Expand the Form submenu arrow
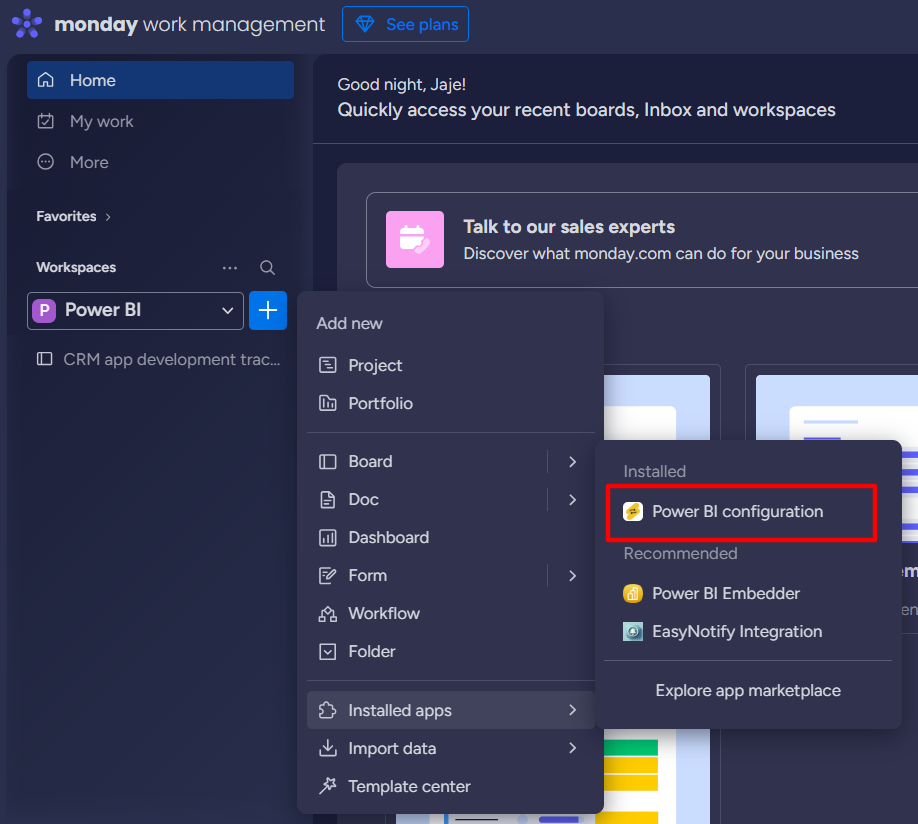The width and height of the screenshot is (918, 824). pos(573,576)
